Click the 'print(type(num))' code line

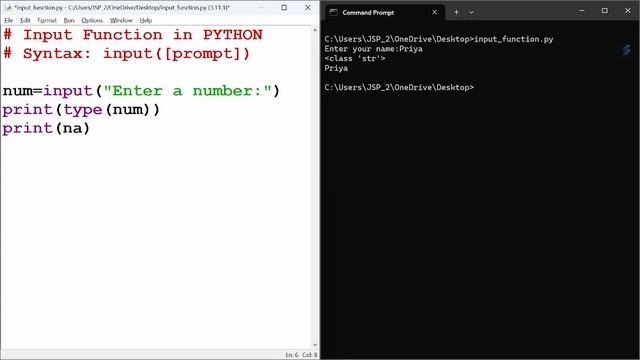point(81,109)
